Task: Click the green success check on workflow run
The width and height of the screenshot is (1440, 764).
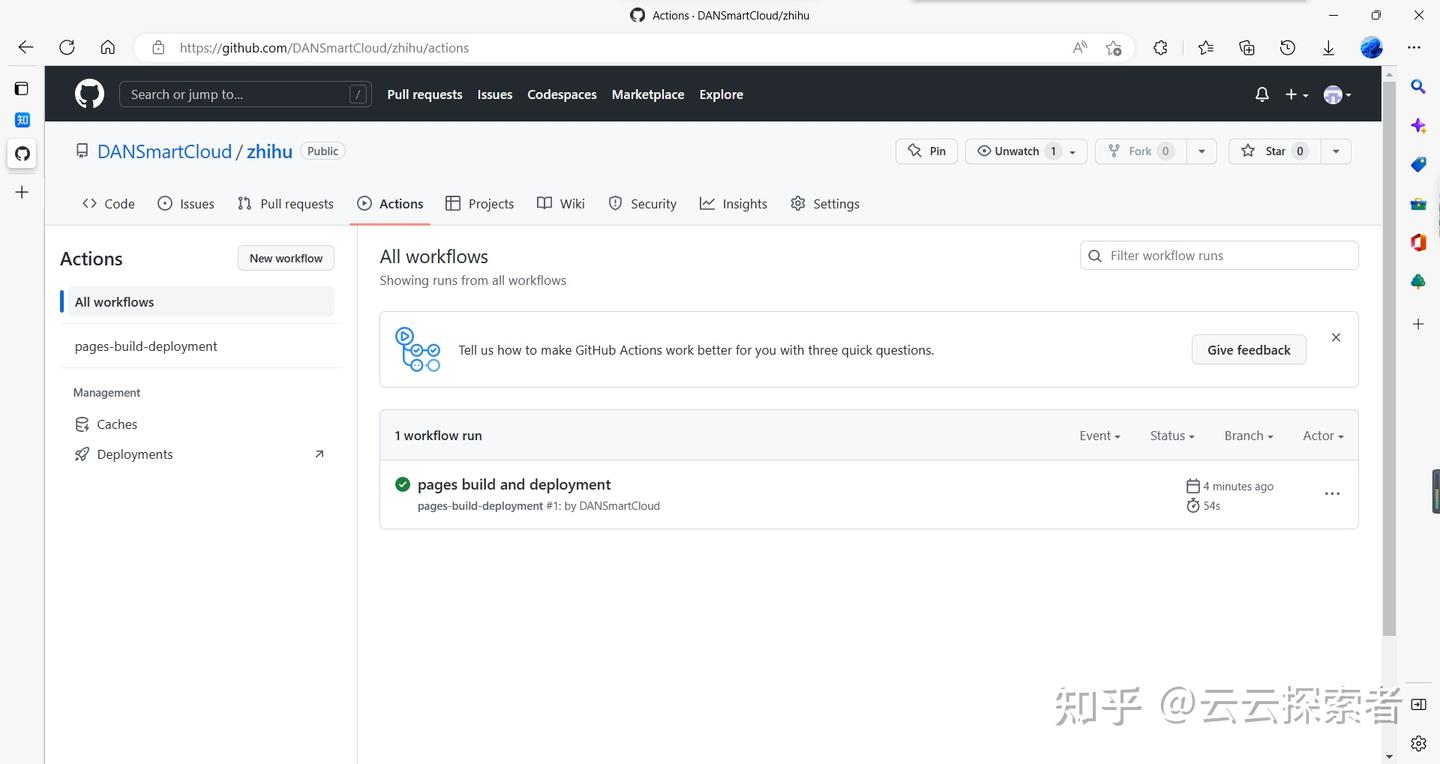Action: click(402, 483)
